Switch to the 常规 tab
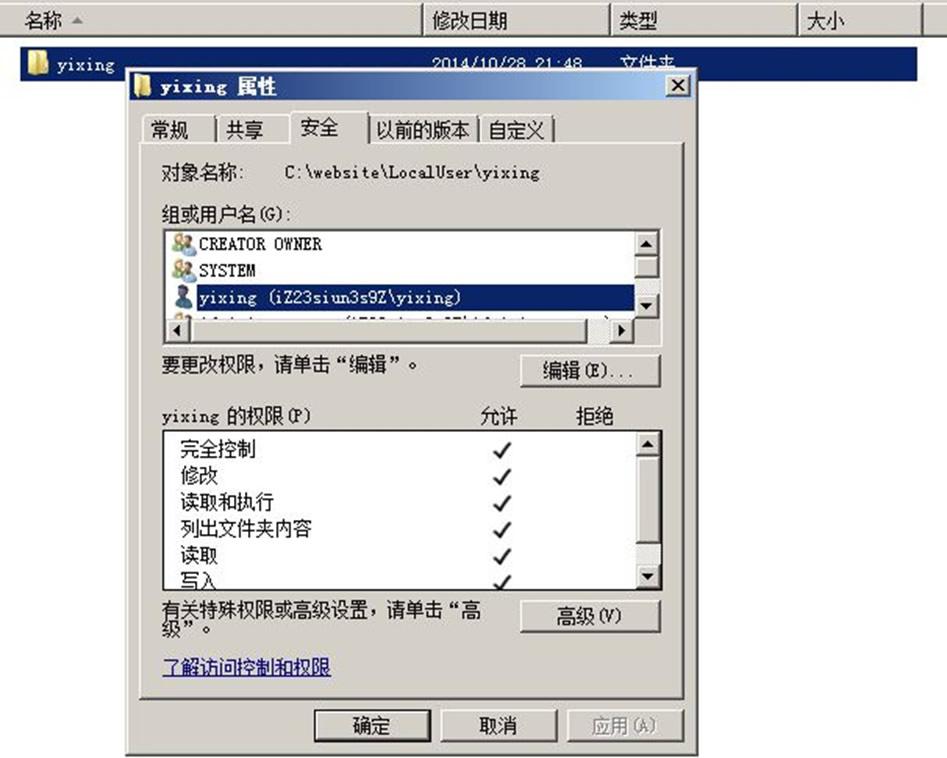The height and width of the screenshot is (758, 947). 170,130
